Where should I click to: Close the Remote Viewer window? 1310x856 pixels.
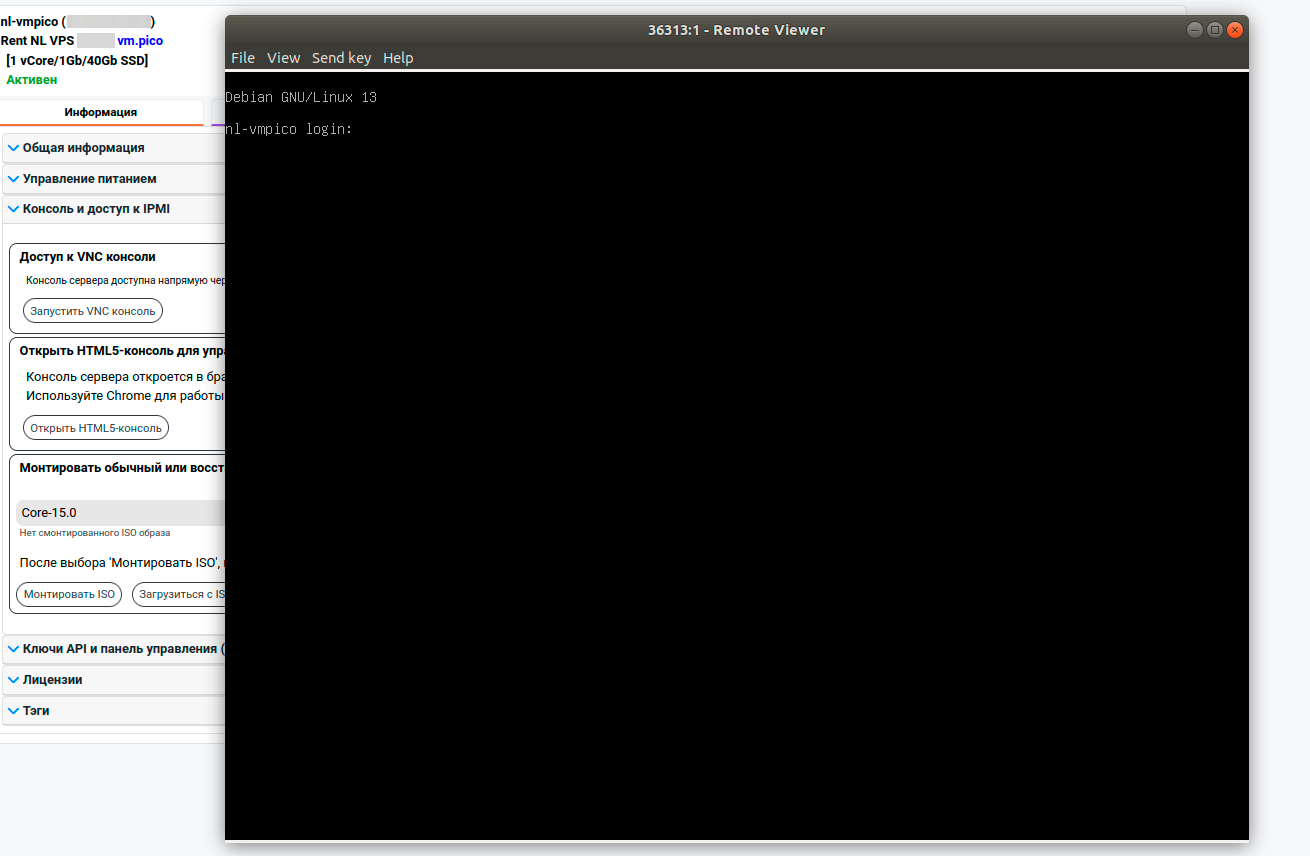coord(1236,30)
